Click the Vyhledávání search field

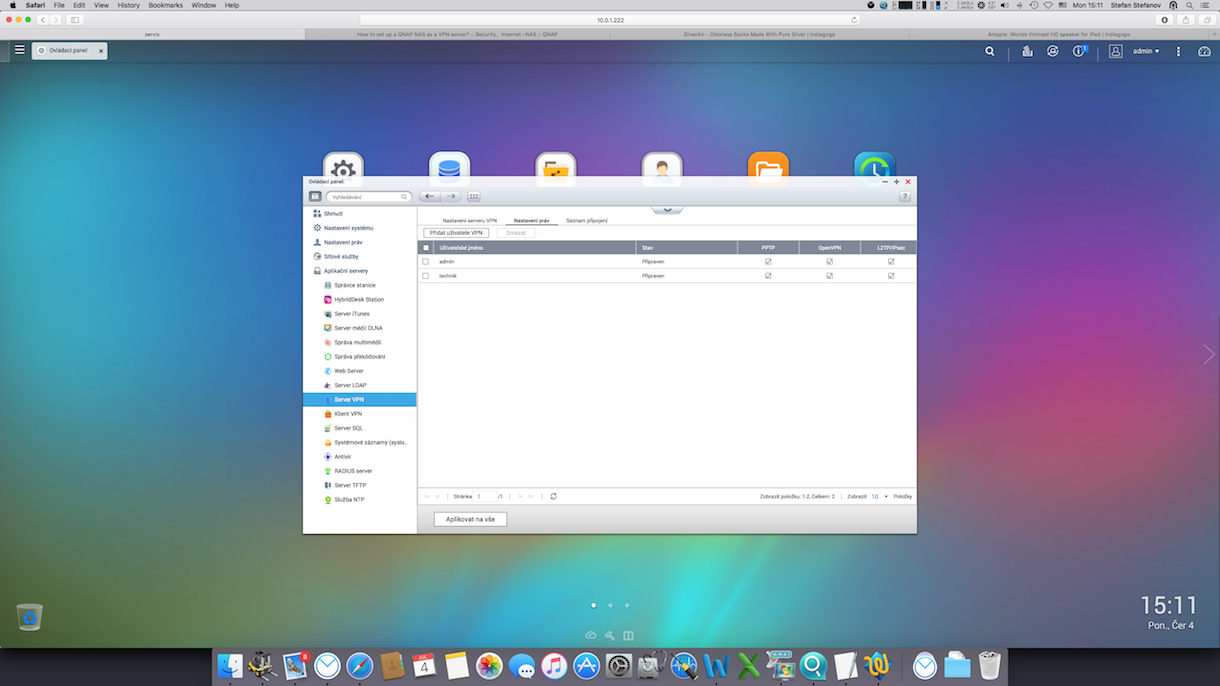(366, 197)
